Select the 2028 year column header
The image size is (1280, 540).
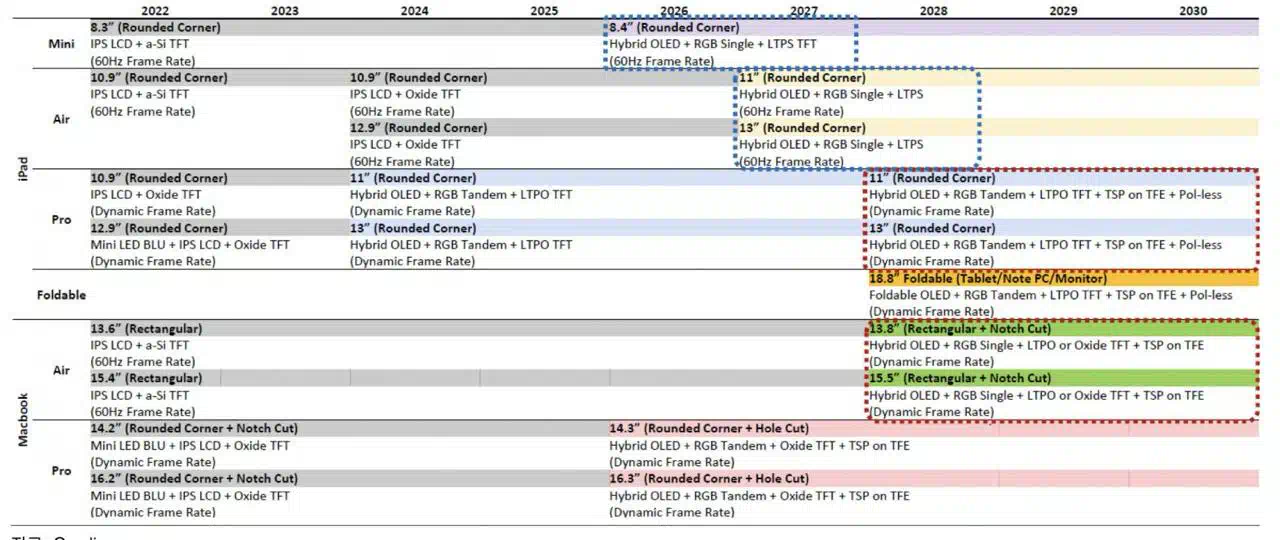point(933,11)
